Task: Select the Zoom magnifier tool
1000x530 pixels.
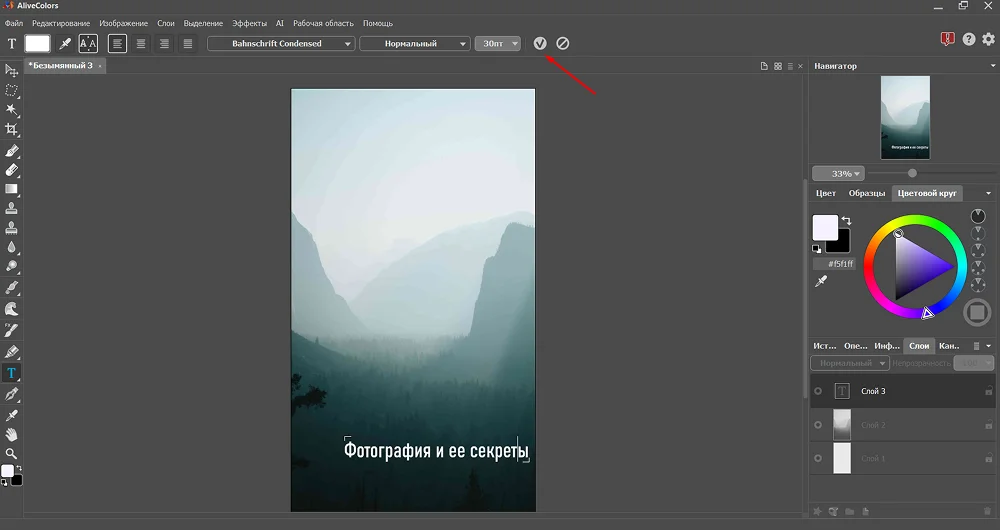Action: (11, 454)
